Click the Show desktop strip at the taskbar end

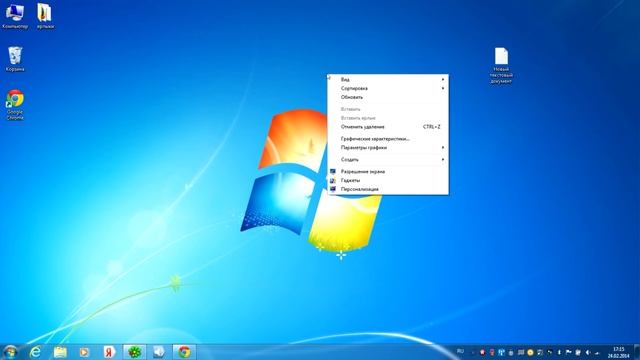pyautogui.click(x=636, y=352)
